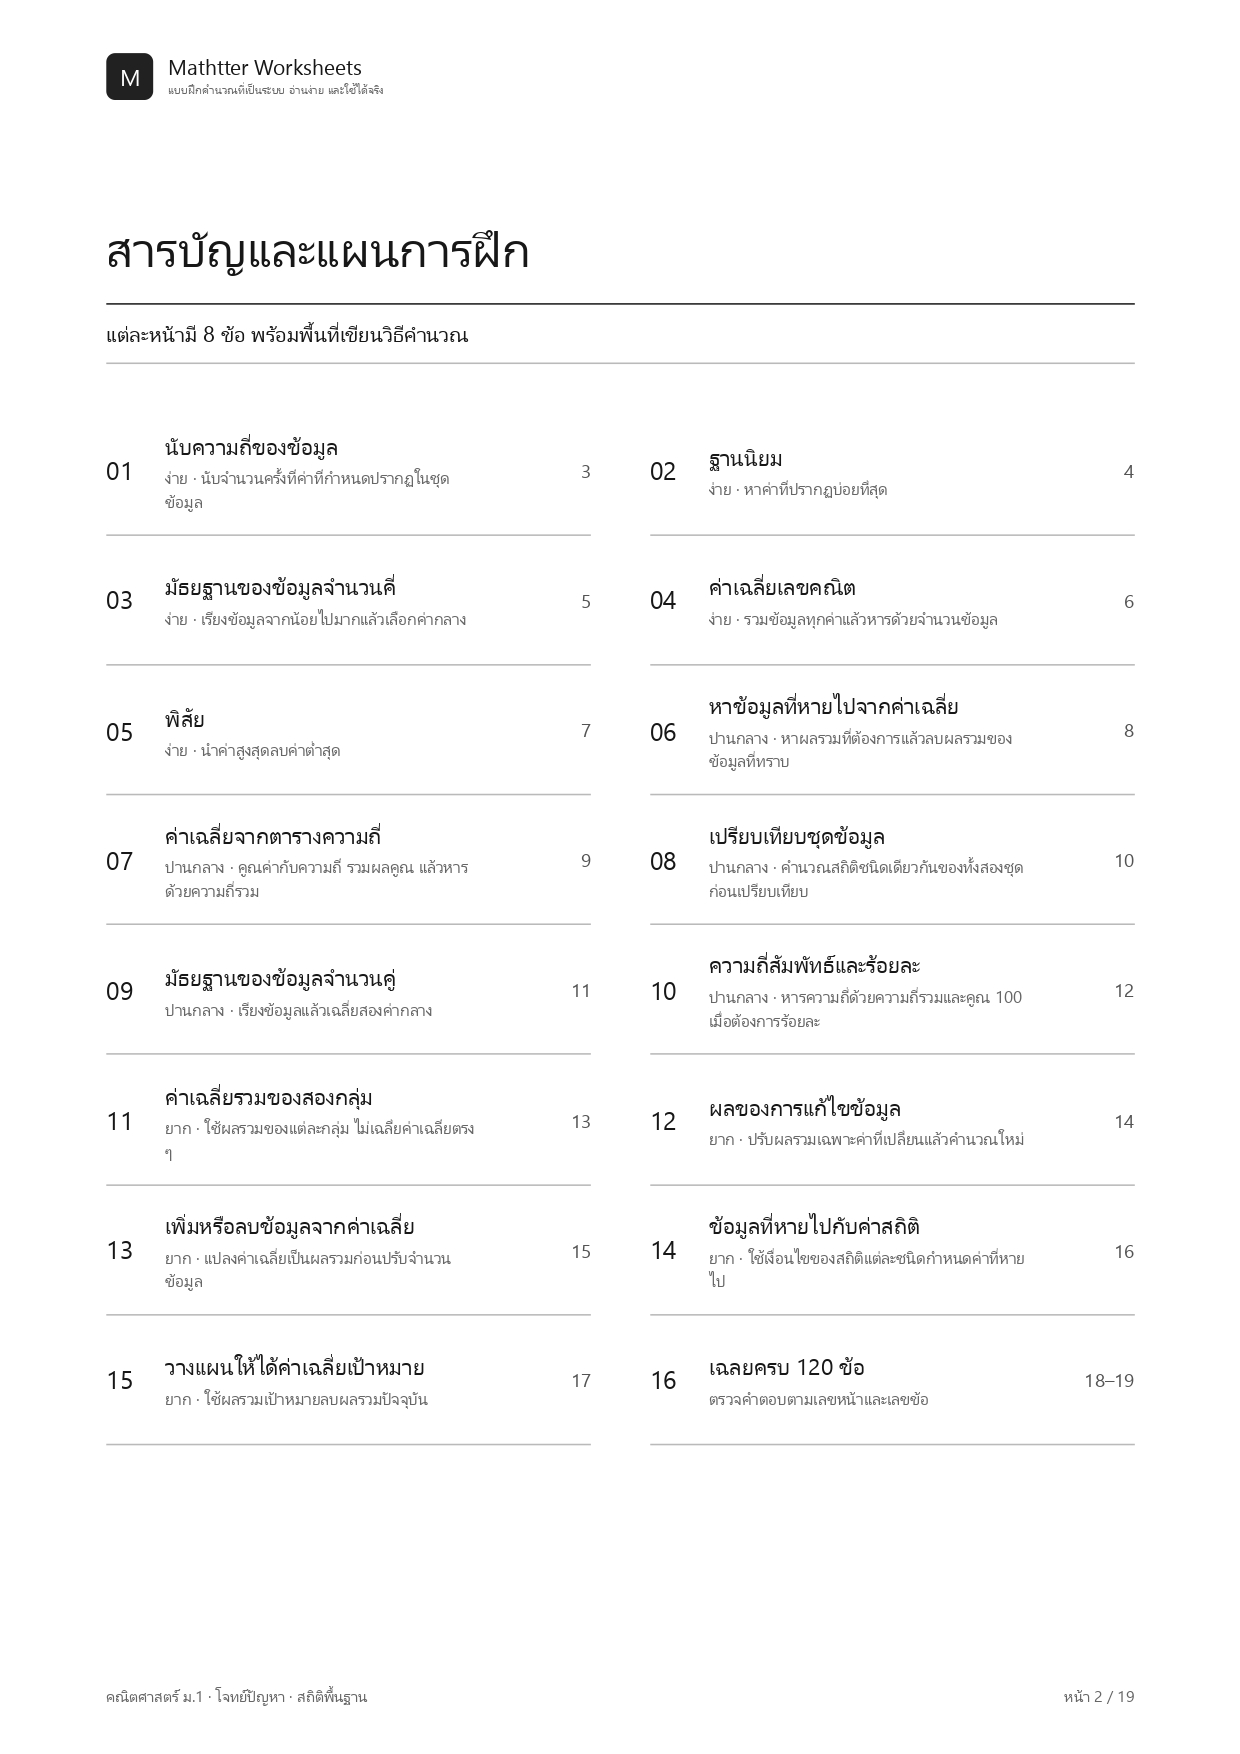Go to entry 08 เปรียบเทียบชุดข้อมูล
The image size is (1240, 1754).
click(x=892, y=861)
